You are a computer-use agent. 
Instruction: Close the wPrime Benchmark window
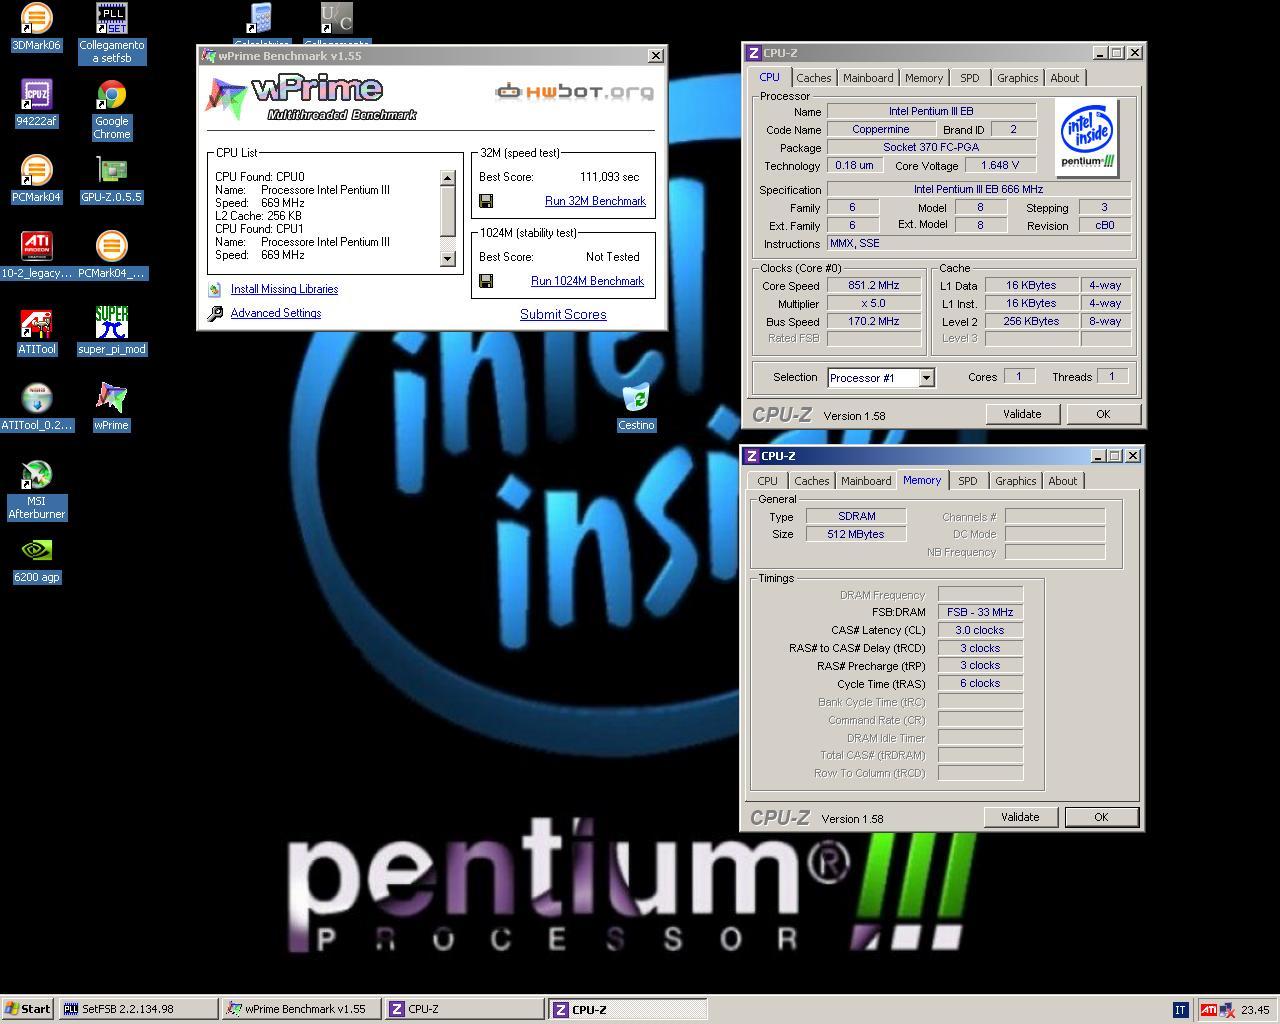pyautogui.click(x=655, y=56)
